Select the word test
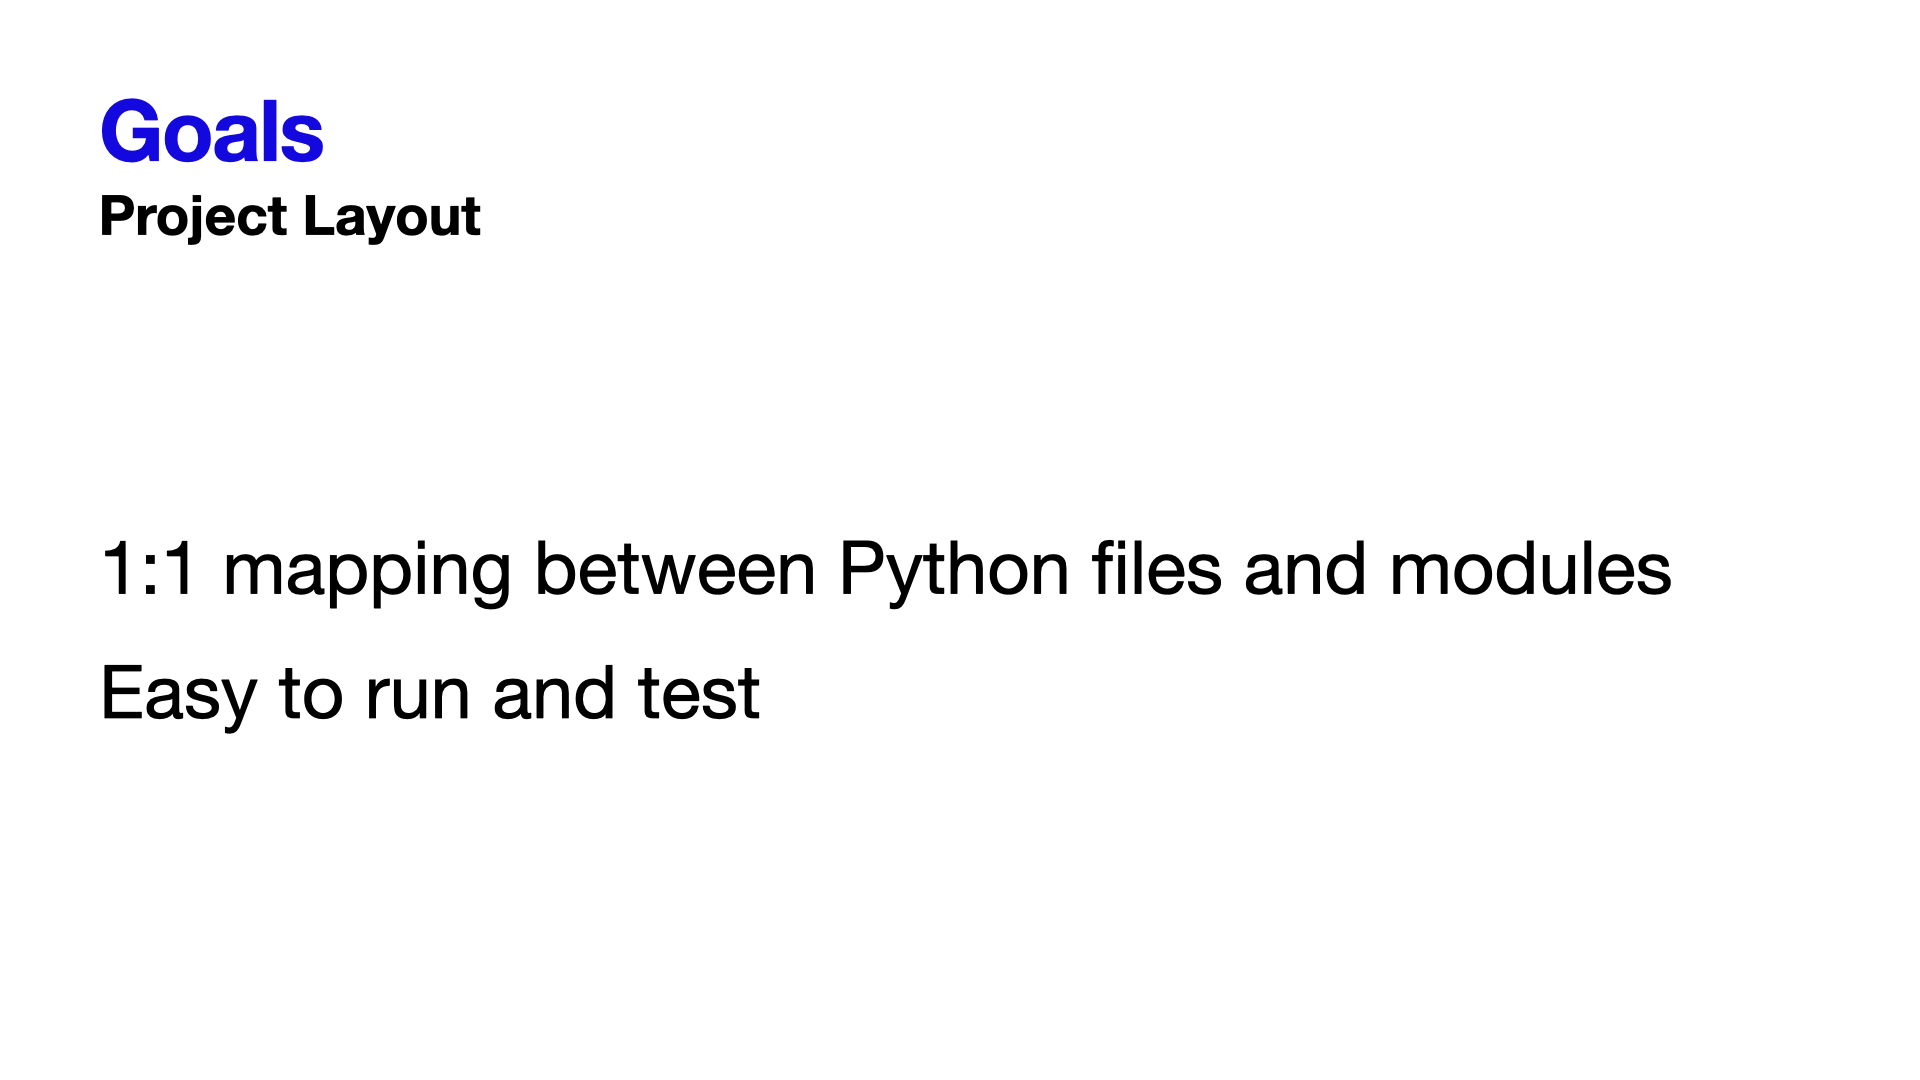 click(699, 694)
